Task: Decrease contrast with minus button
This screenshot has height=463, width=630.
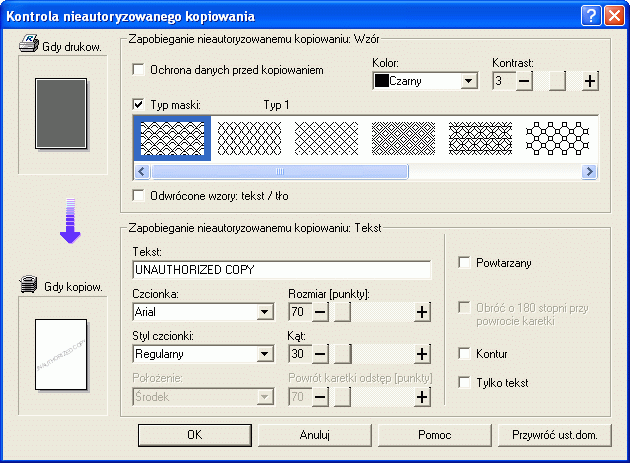Action: [x=525, y=81]
